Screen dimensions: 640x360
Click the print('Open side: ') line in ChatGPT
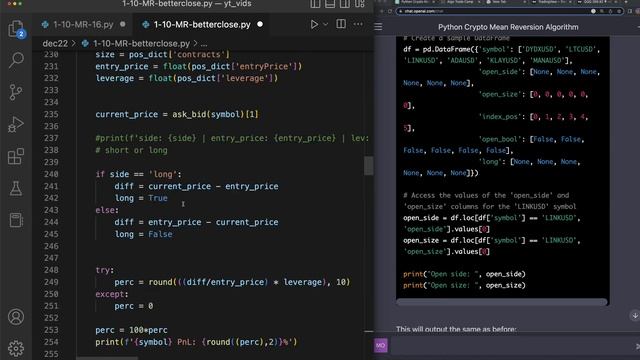(x=464, y=274)
